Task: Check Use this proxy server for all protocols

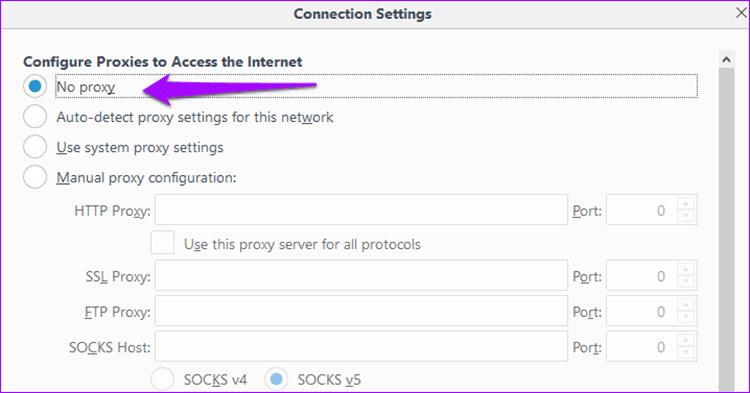Action: (x=163, y=243)
